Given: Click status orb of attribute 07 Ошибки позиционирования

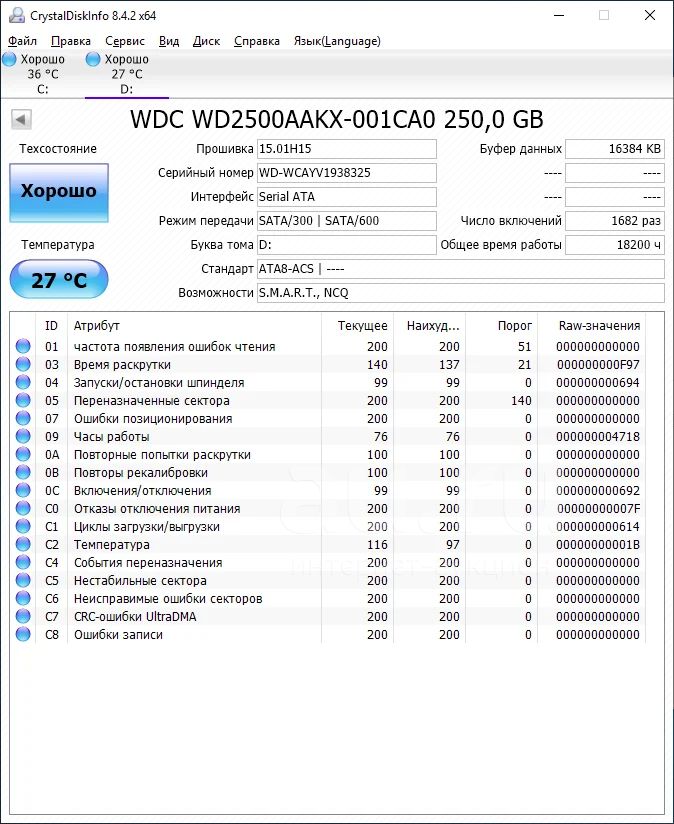Looking at the screenshot, I should coord(23,418).
